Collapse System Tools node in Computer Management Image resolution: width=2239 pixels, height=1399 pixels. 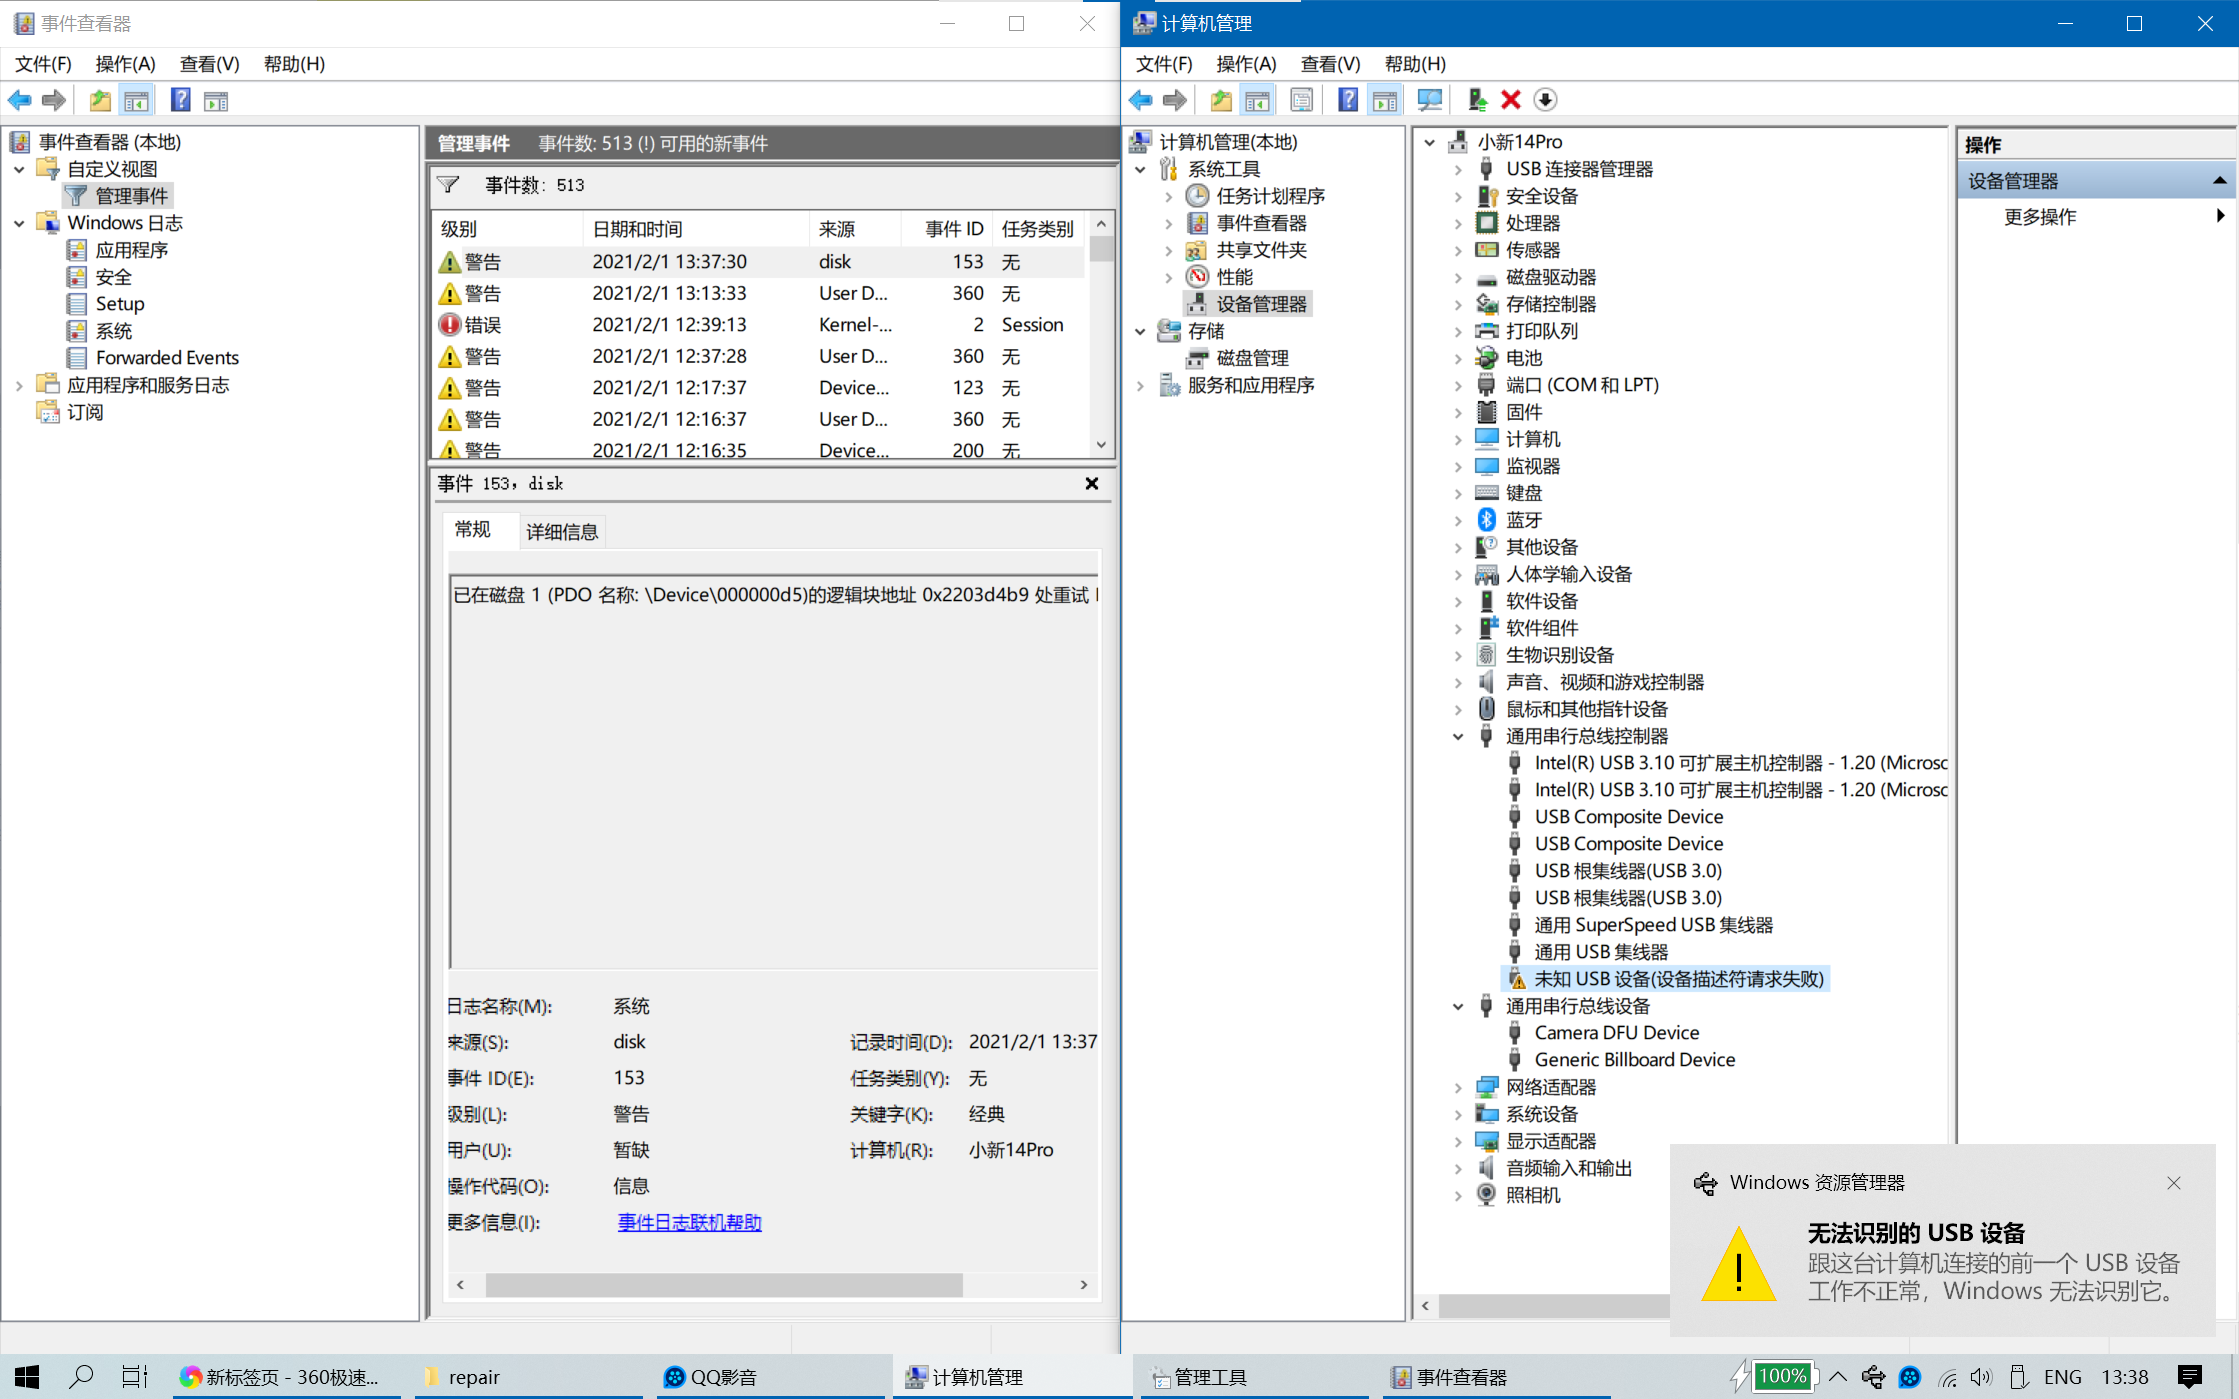click(x=1140, y=169)
